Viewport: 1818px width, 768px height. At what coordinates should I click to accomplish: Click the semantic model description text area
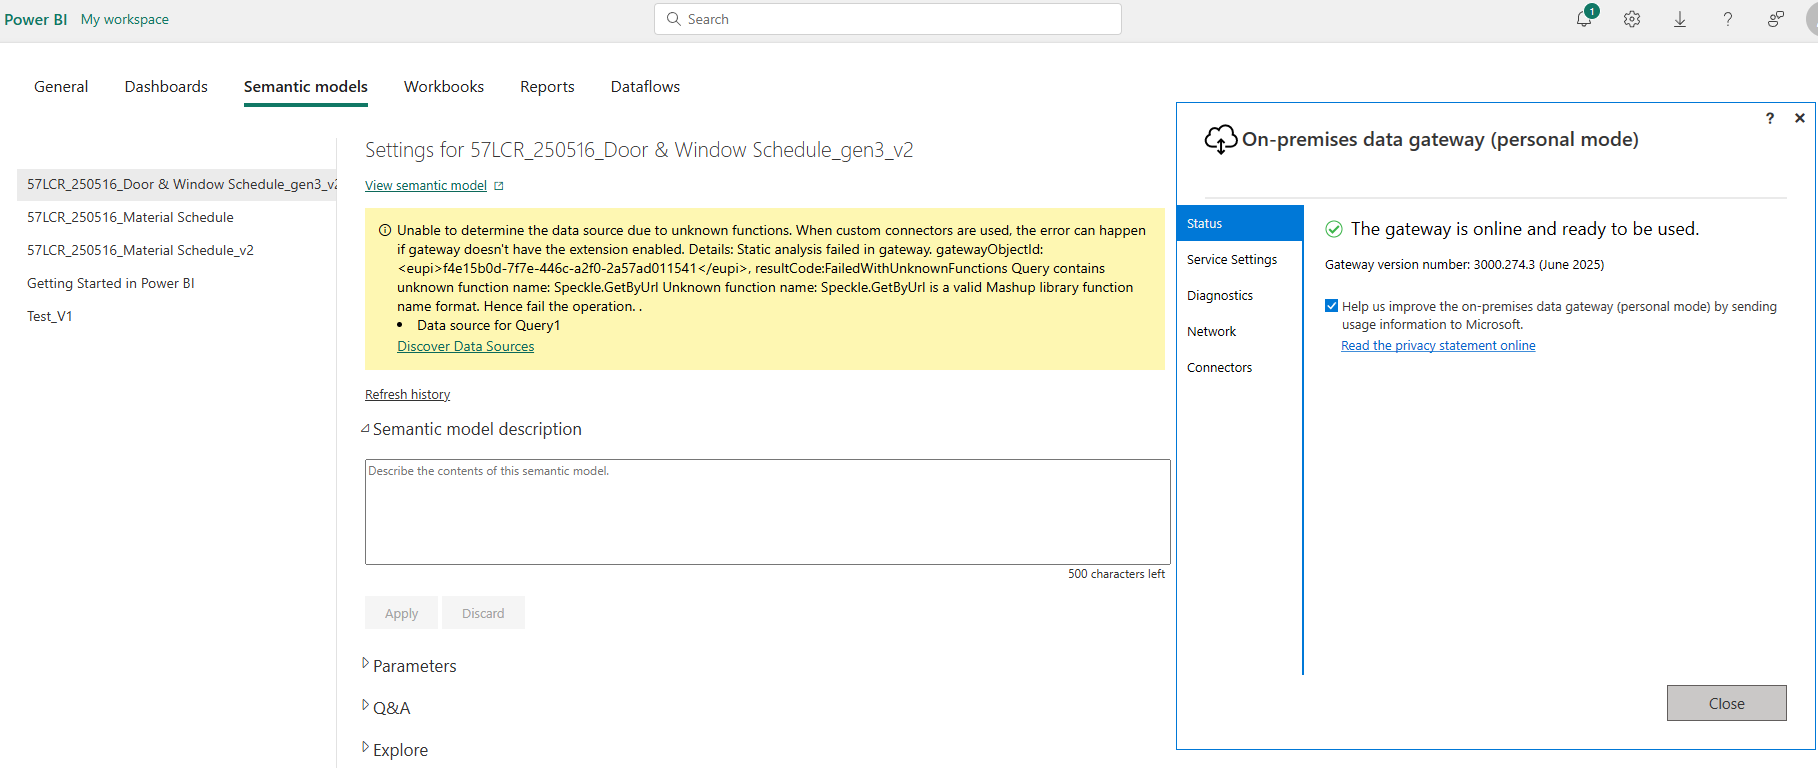point(767,512)
